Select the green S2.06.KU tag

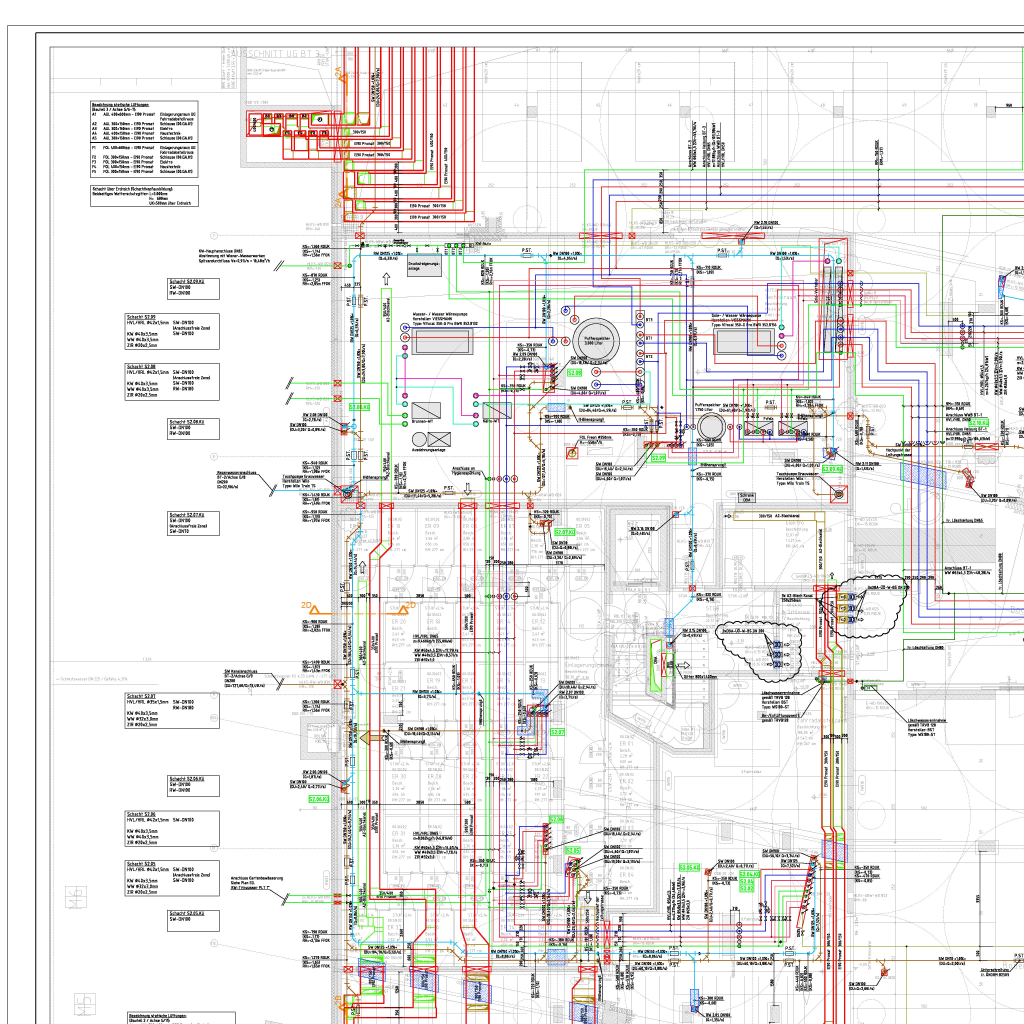319,799
